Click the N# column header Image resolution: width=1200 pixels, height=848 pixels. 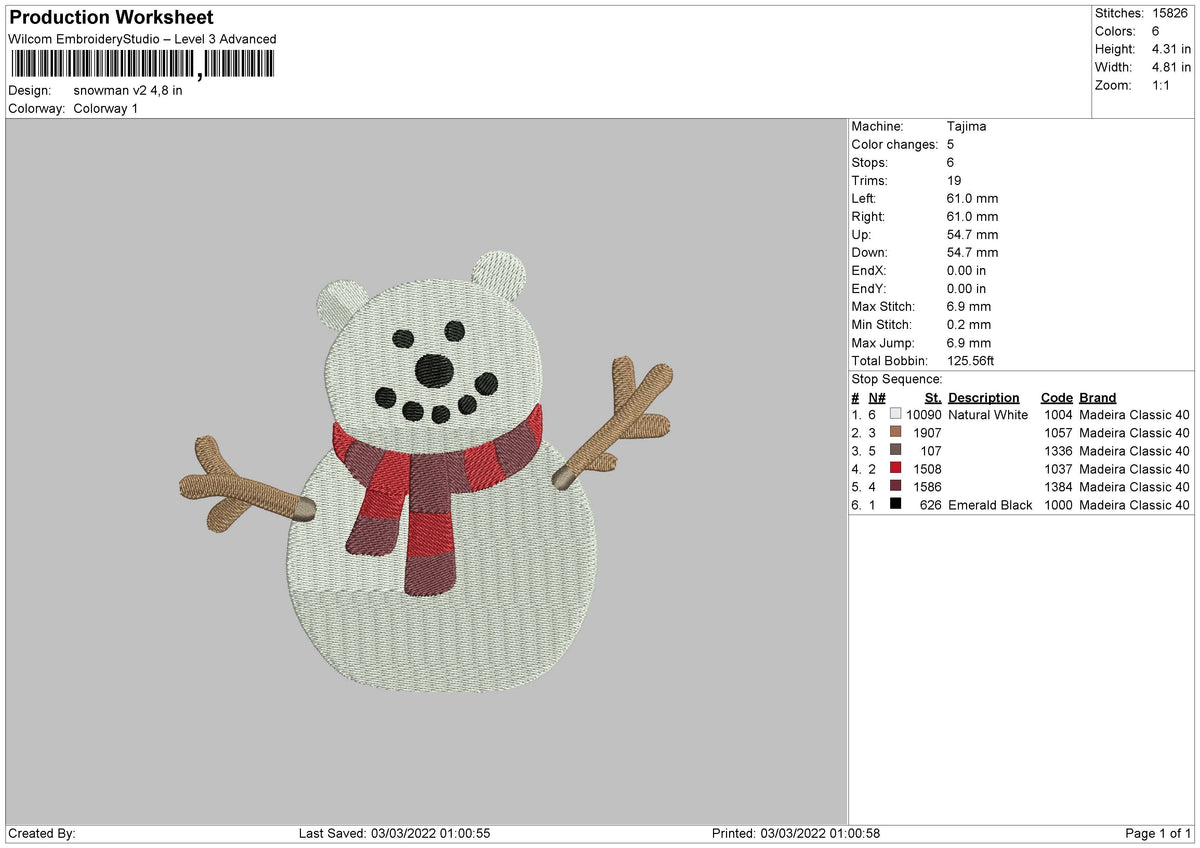click(x=877, y=397)
